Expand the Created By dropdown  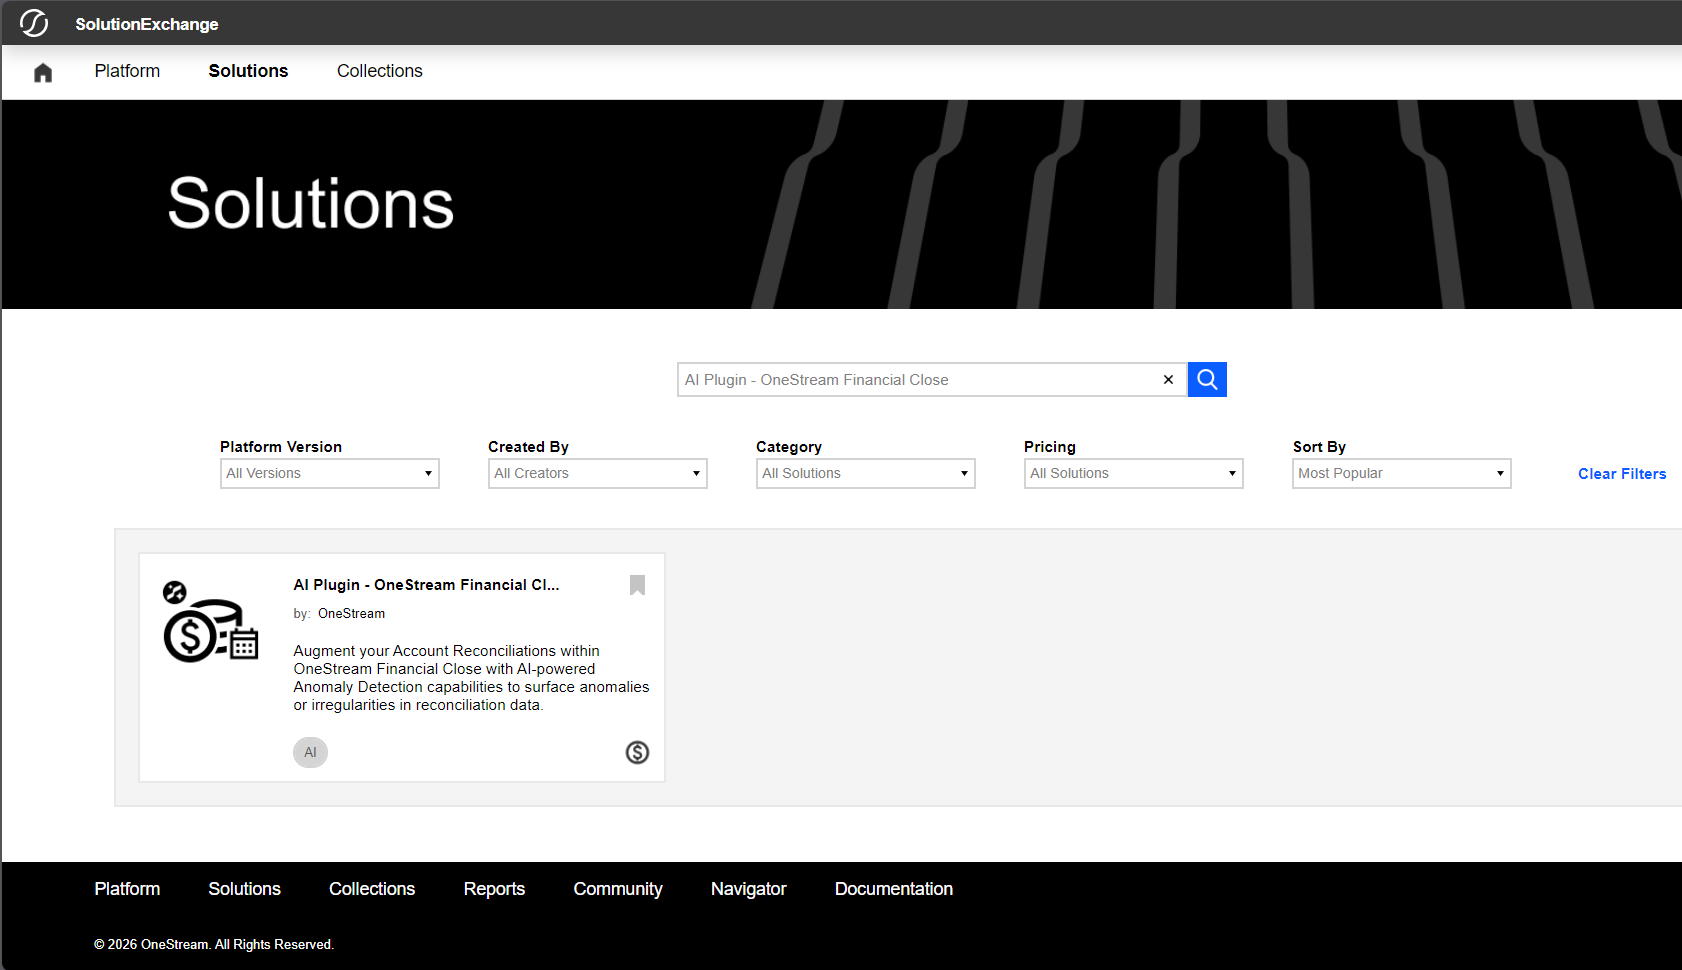click(598, 473)
